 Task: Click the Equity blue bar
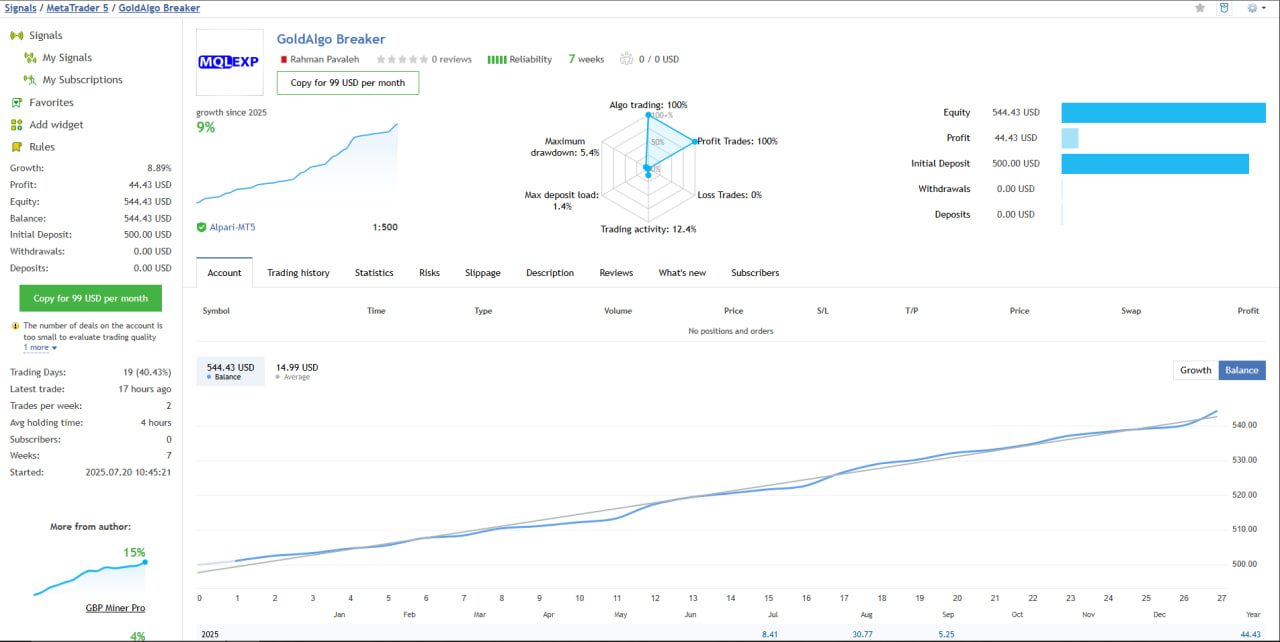coord(1159,113)
